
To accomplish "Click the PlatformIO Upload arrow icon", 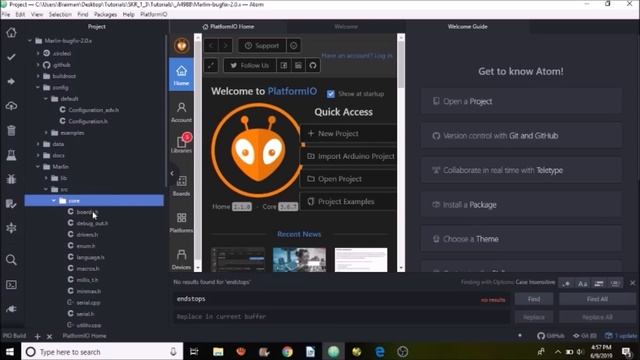I will (x=11, y=81).
